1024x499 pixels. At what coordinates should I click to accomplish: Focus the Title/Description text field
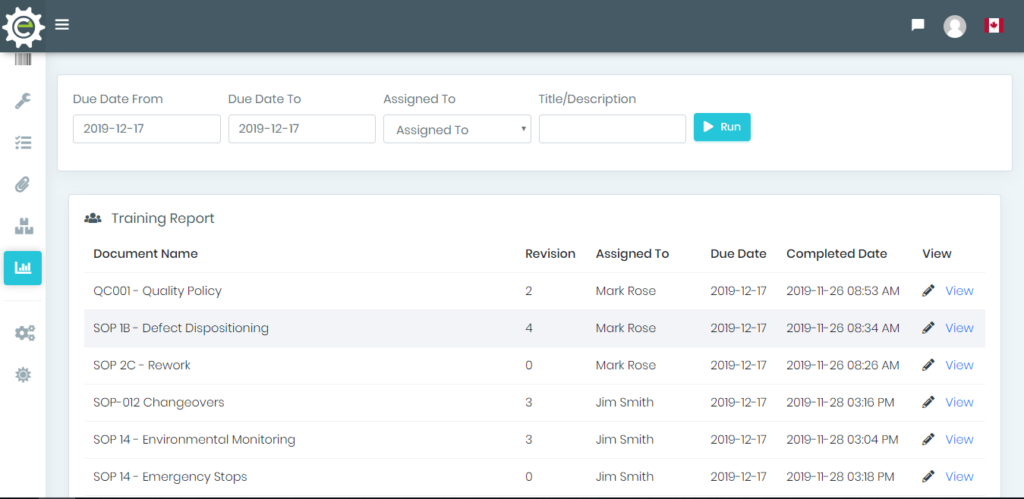tap(612, 129)
